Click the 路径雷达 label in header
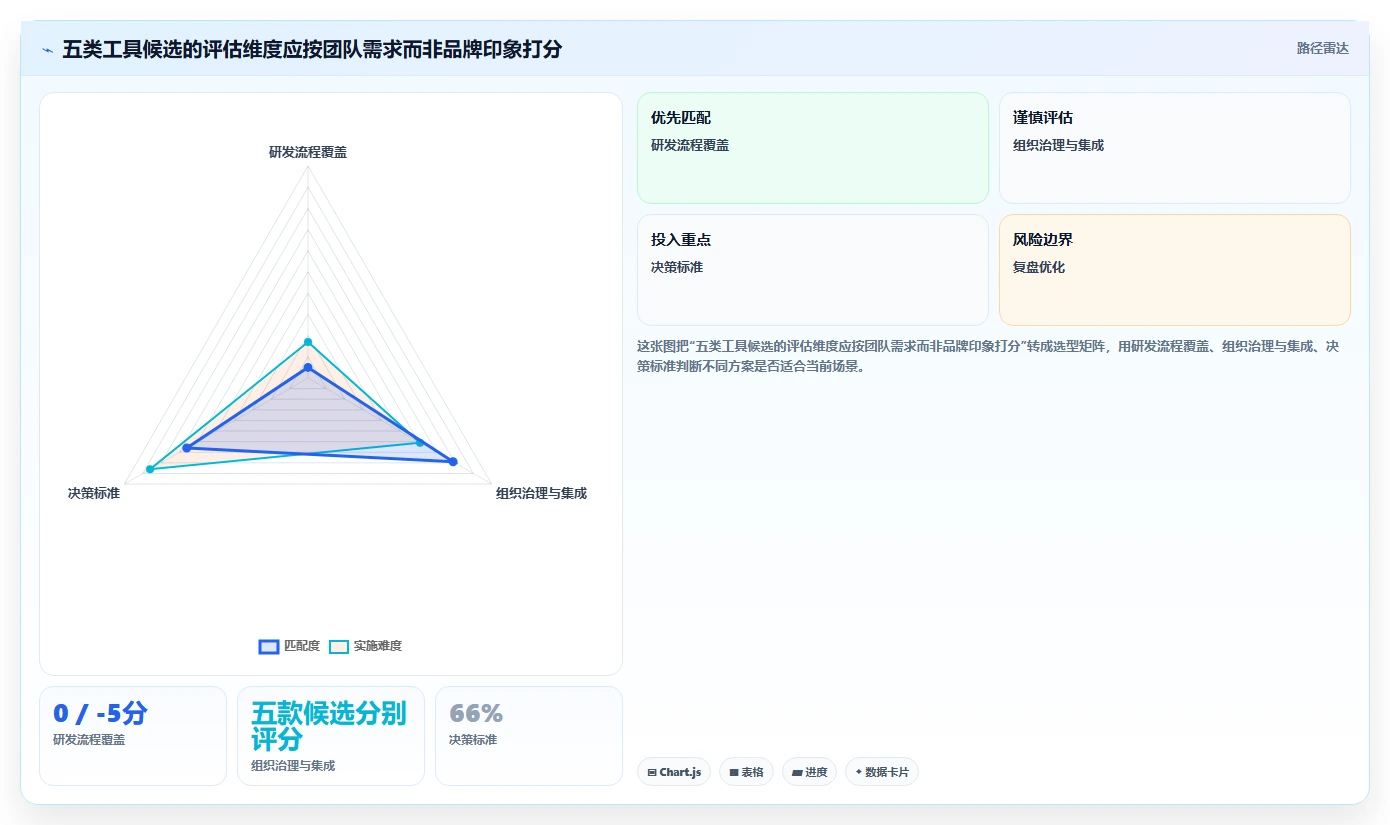This screenshot has width=1390, height=825. pyautogui.click(x=1322, y=48)
